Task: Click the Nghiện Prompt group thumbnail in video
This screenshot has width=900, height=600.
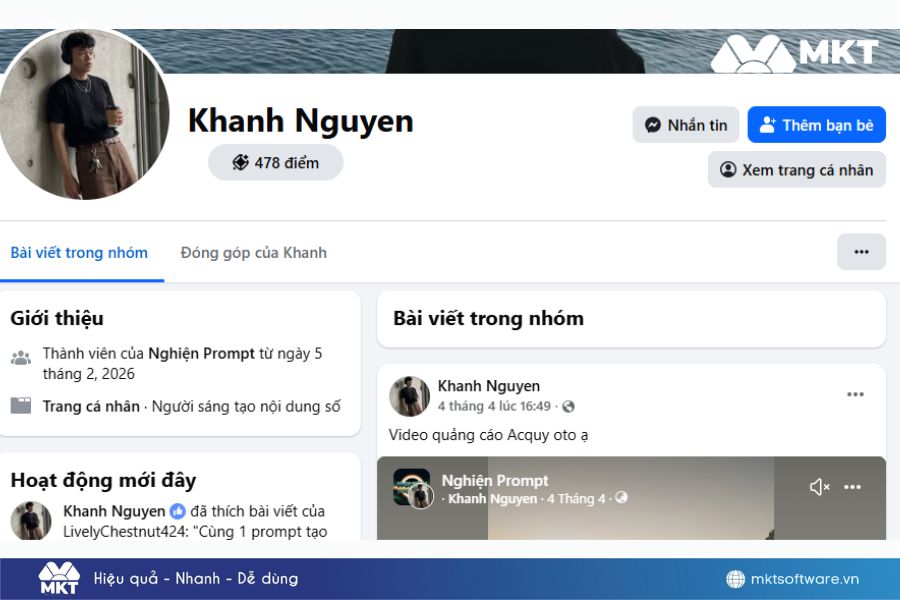Action: 411,487
